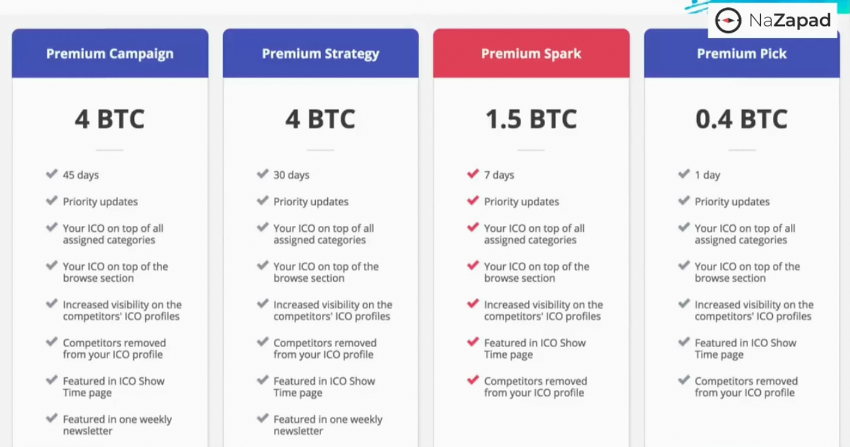Click the NaZapad brand name text

point(789,21)
